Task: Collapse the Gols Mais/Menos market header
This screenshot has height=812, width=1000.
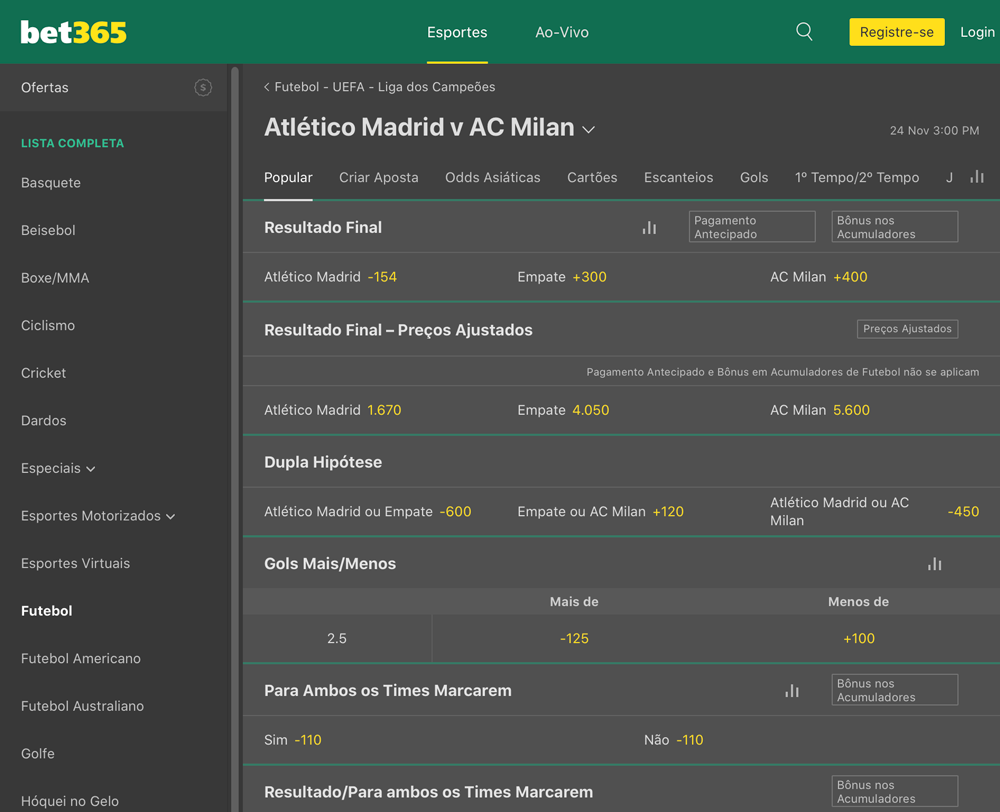Action: [330, 564]
